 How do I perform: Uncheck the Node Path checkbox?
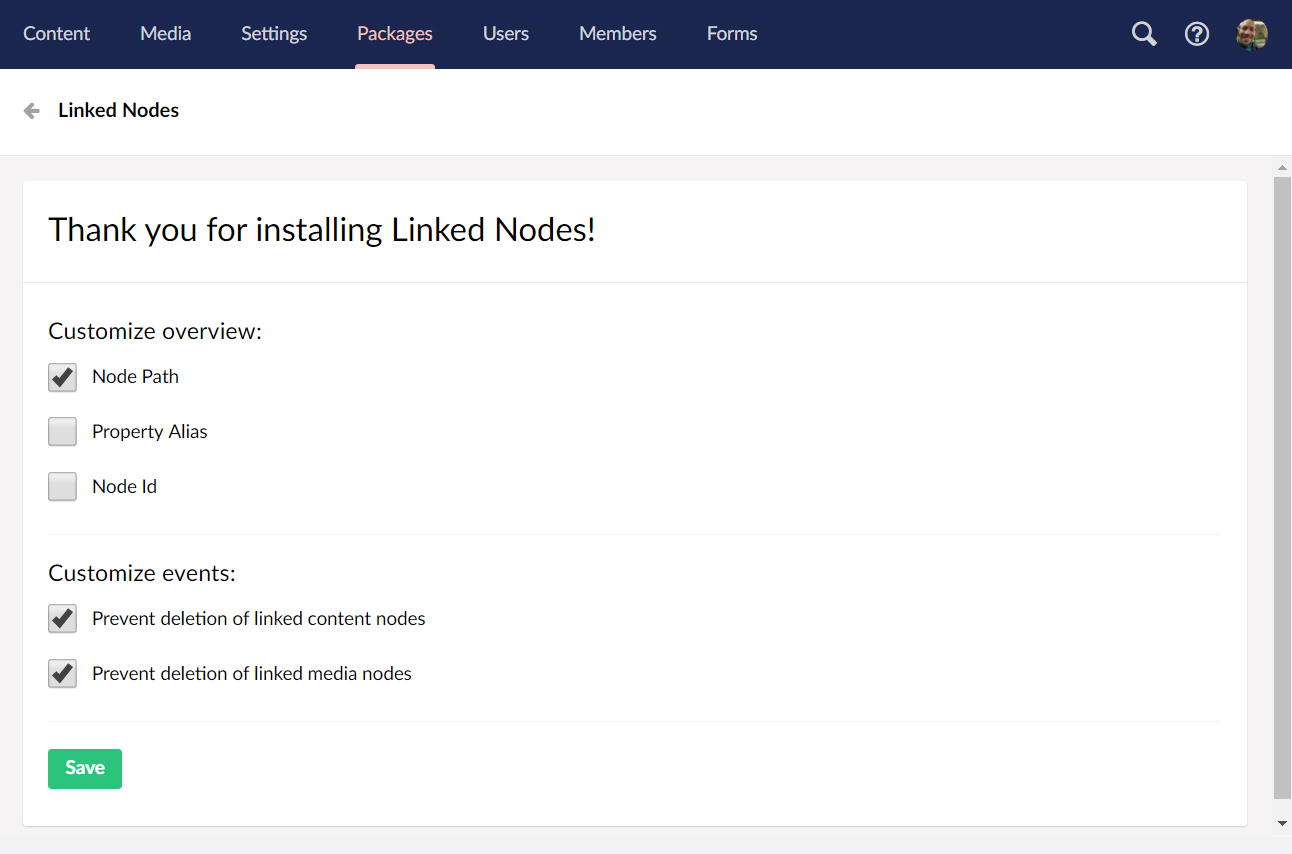pyautogui.click(x=62, y=377)
